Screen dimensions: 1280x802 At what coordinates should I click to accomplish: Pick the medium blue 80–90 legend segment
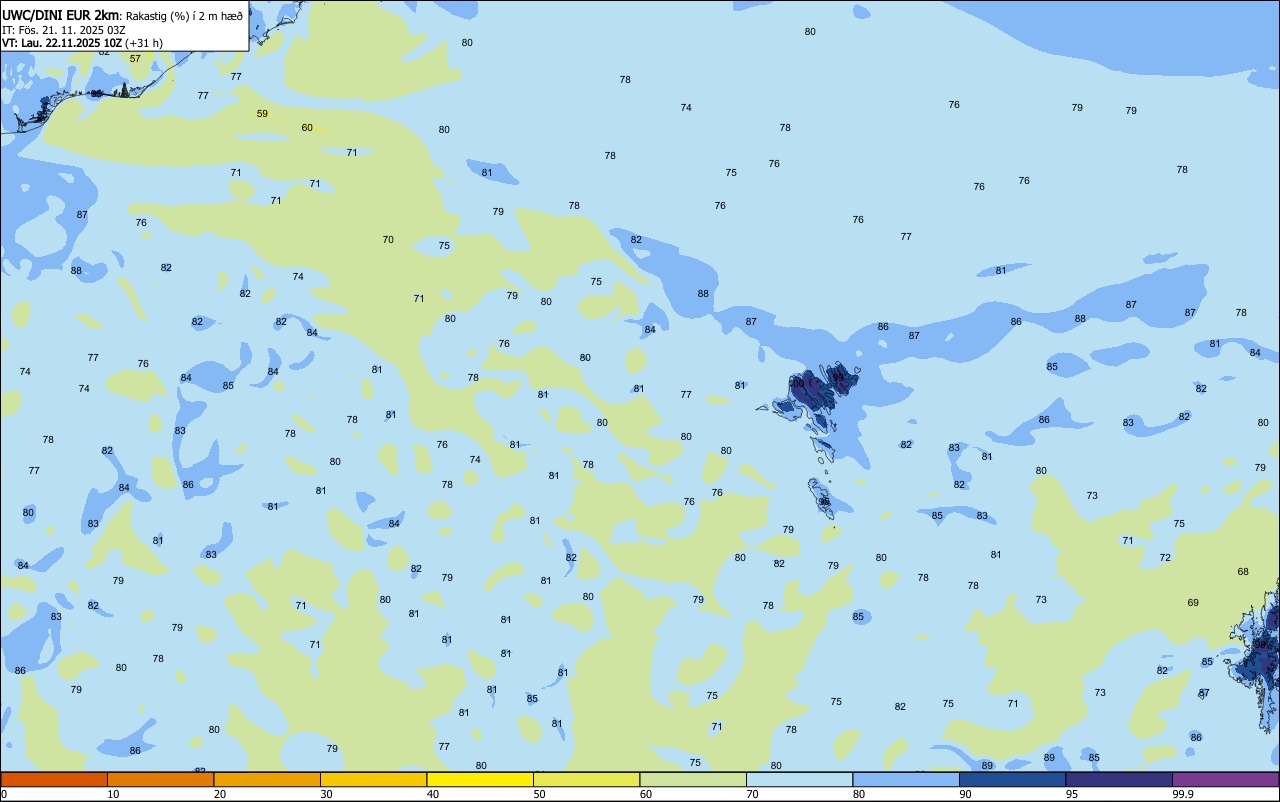coord(906,779)
